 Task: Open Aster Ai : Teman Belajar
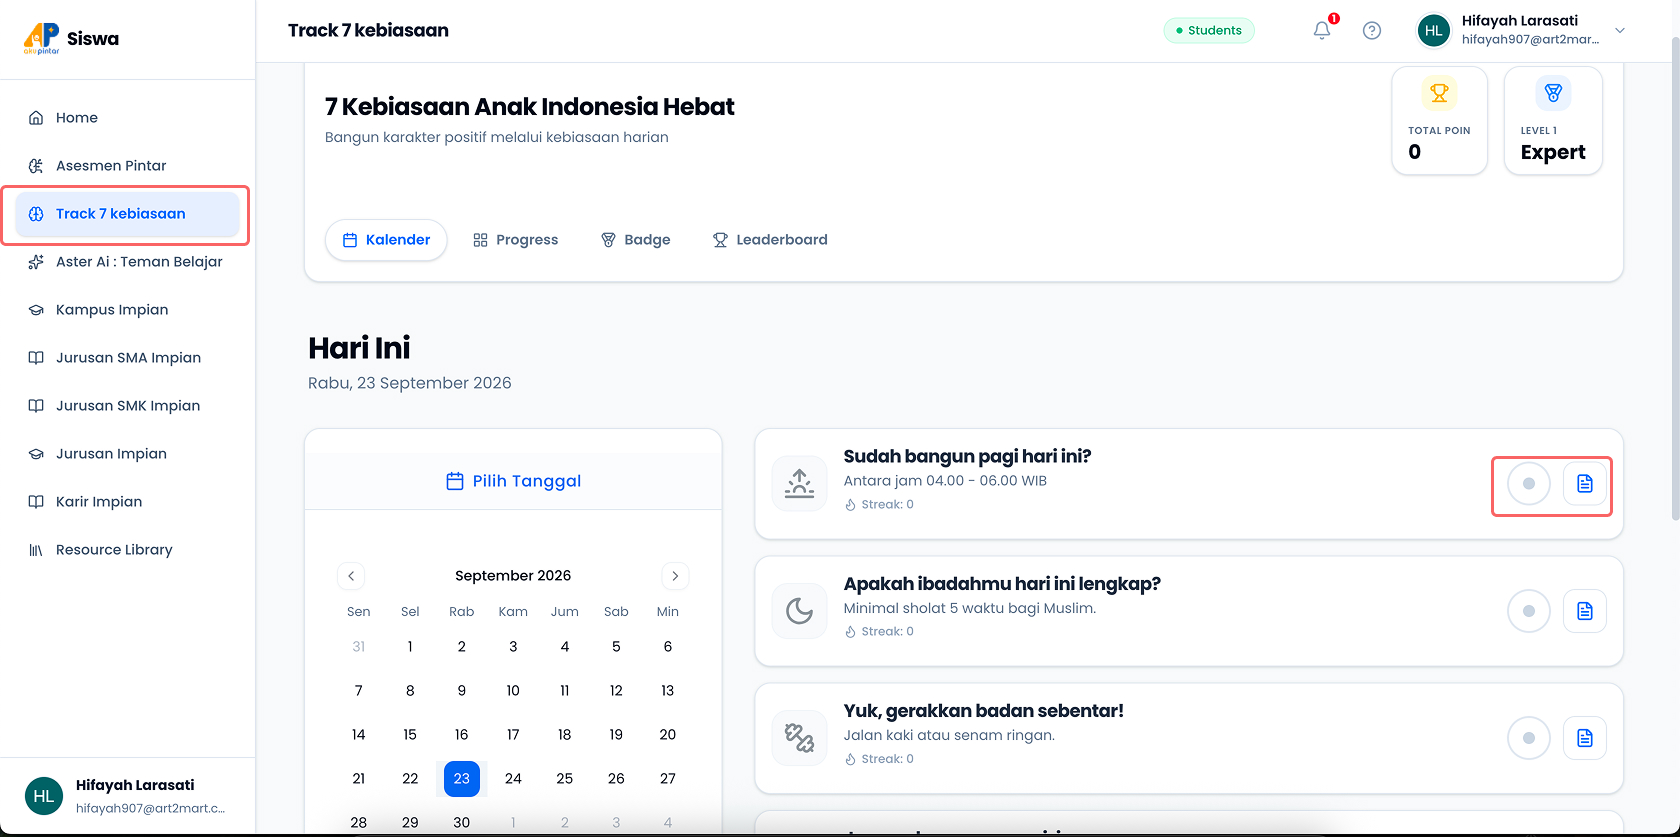point(127,262)
